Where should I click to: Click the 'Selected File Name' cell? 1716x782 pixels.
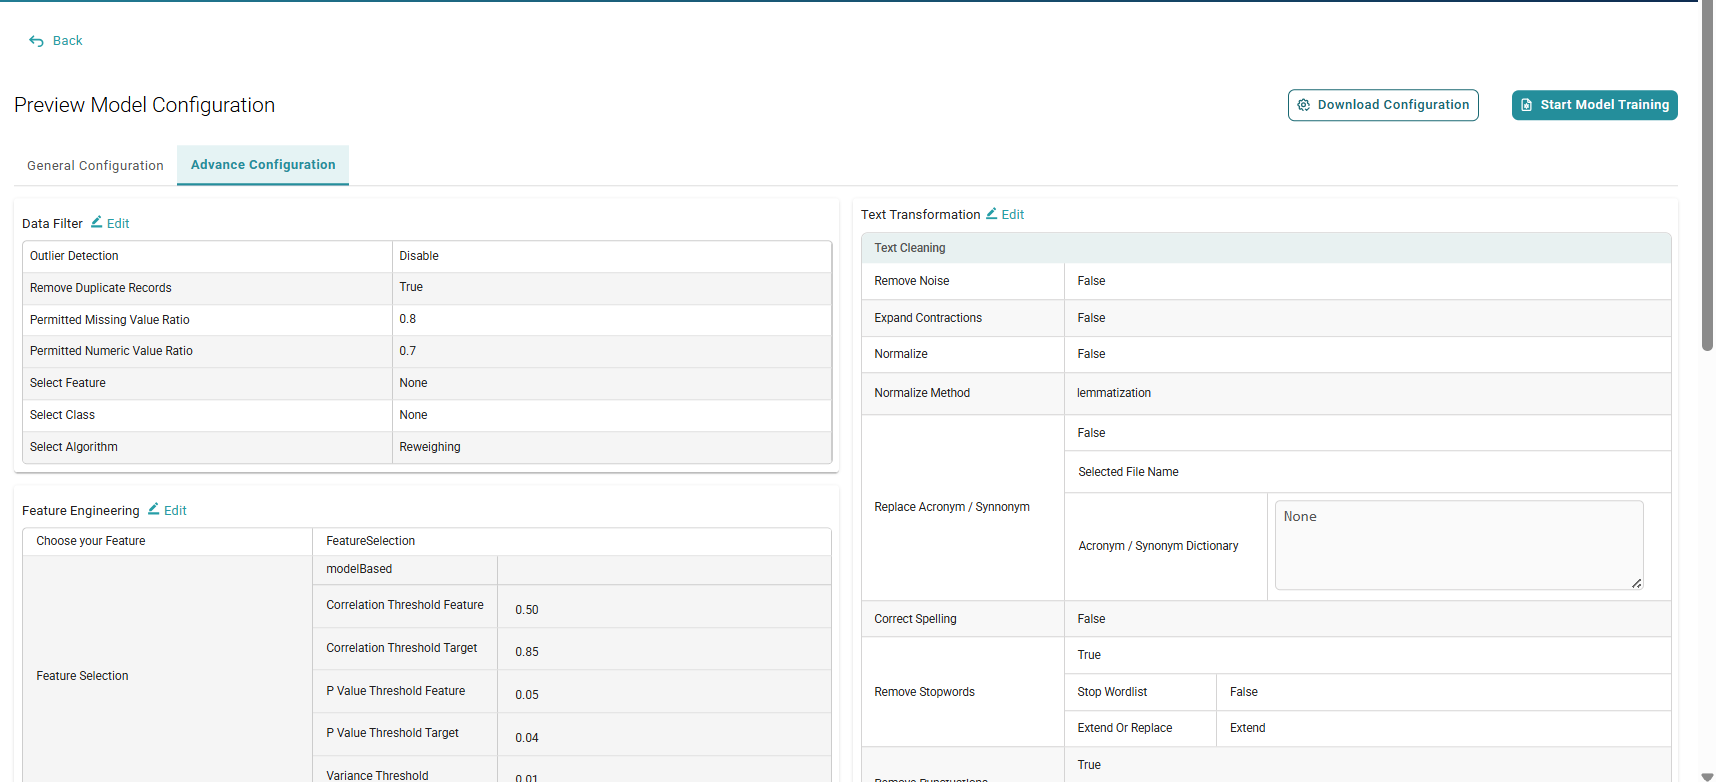coord(1128,472)
